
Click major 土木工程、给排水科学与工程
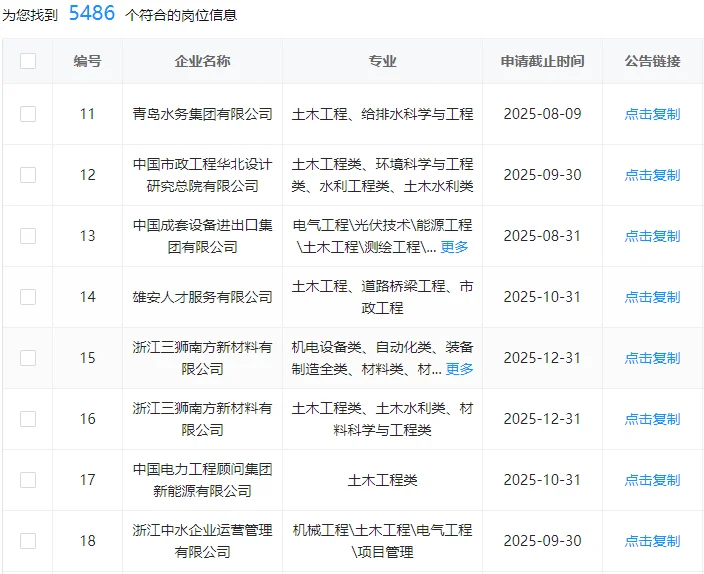pos(383,114)
